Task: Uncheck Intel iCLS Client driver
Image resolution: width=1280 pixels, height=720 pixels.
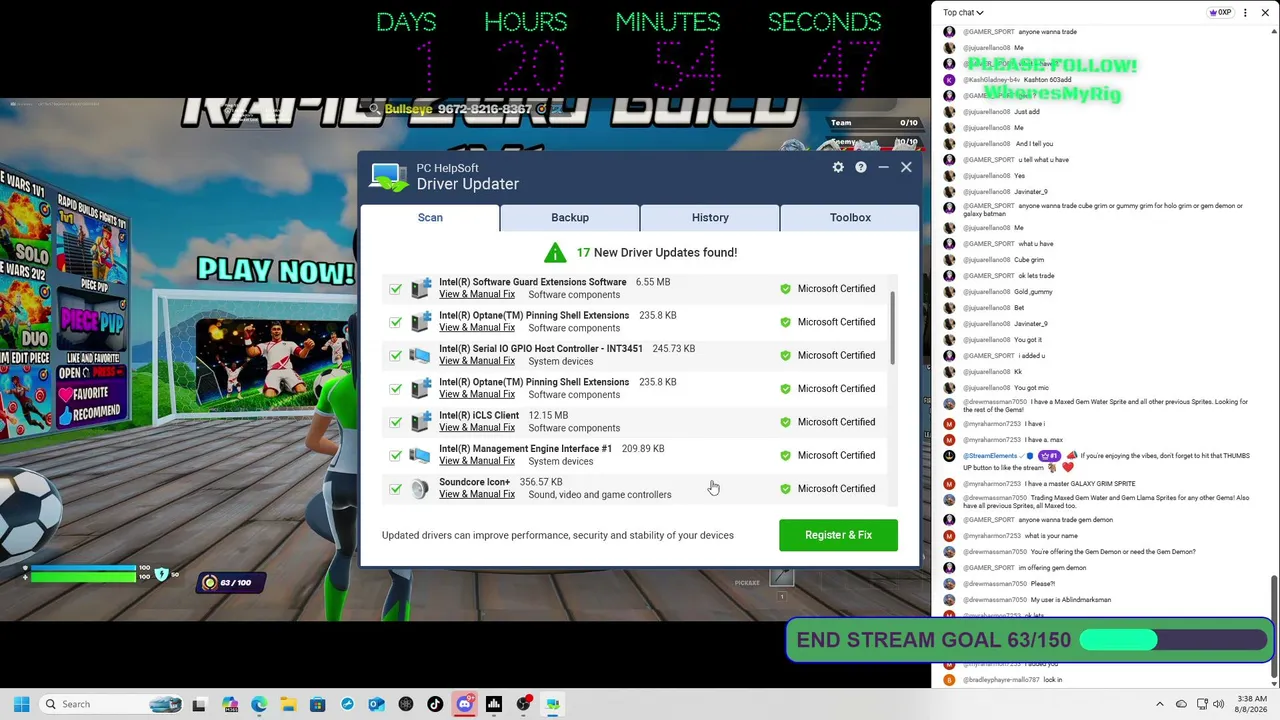Action: [x=396, y=422]
